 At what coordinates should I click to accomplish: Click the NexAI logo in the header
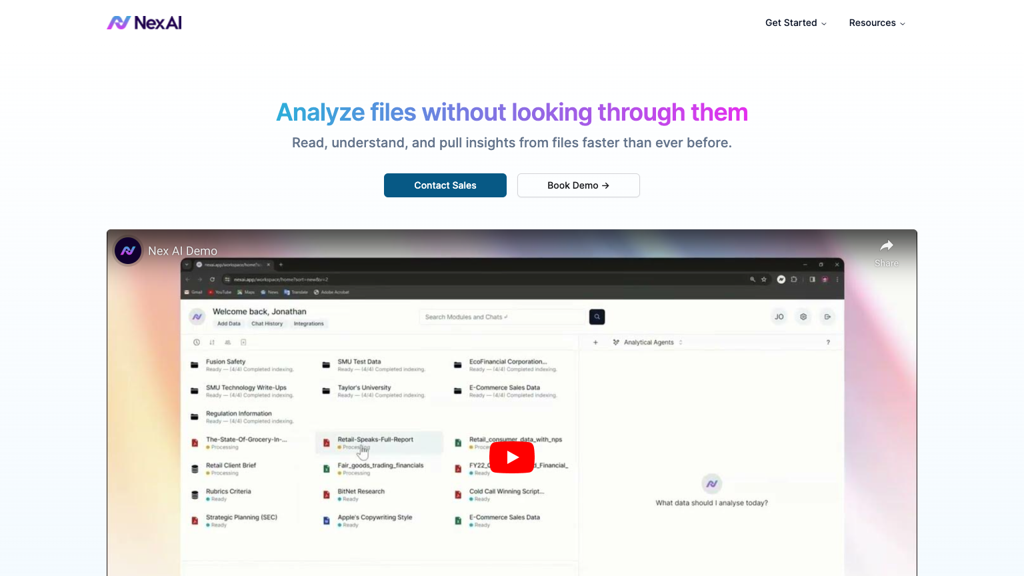(145, 22)
